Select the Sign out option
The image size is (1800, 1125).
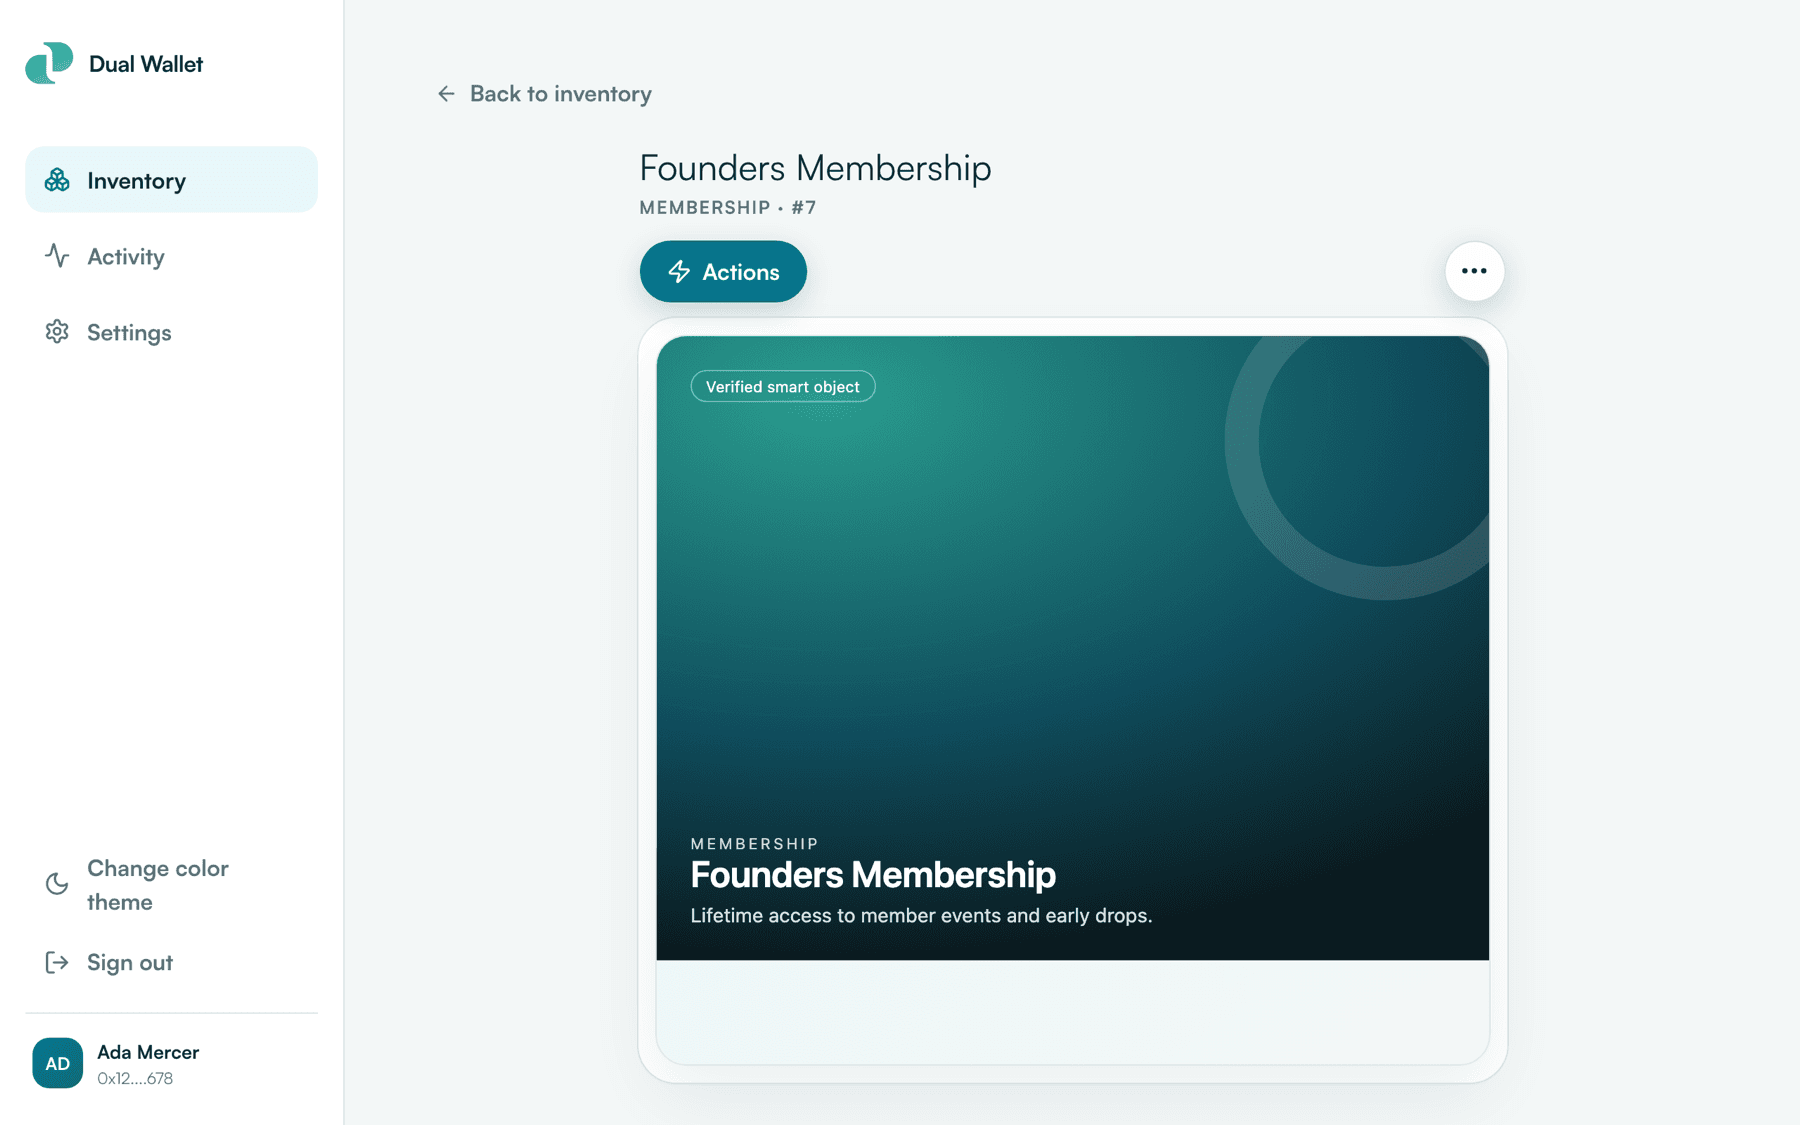click(172, 962)
